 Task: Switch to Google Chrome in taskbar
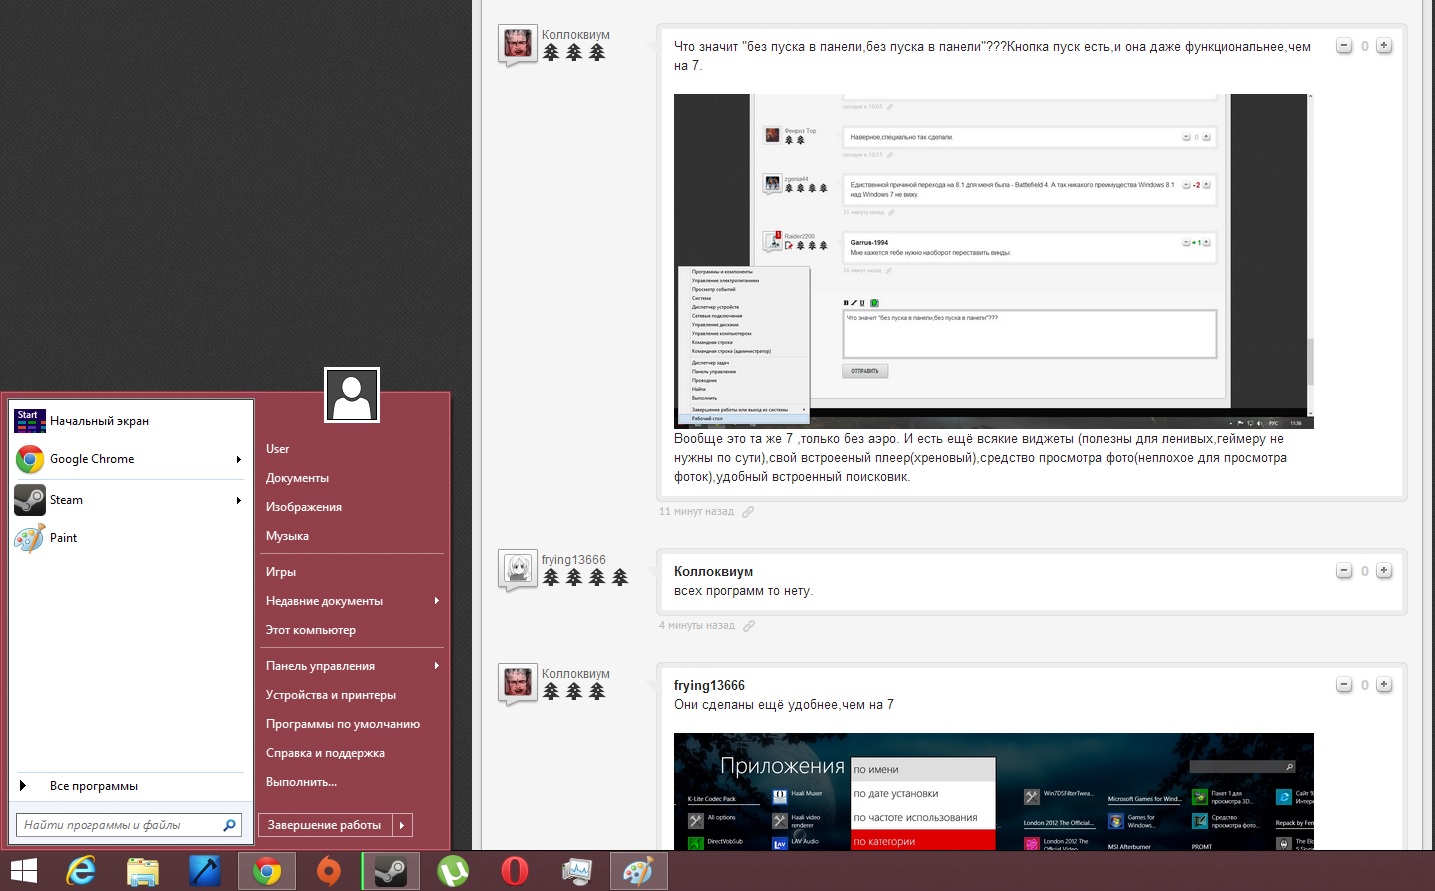(x=266, y=871)
